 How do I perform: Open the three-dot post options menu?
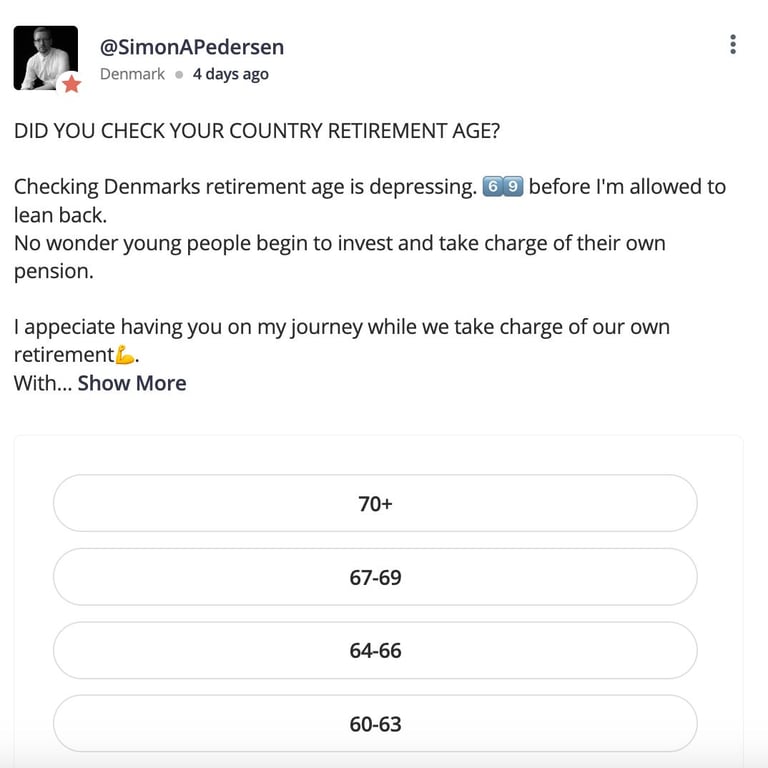pyautogui.click(x=733, y=44)
